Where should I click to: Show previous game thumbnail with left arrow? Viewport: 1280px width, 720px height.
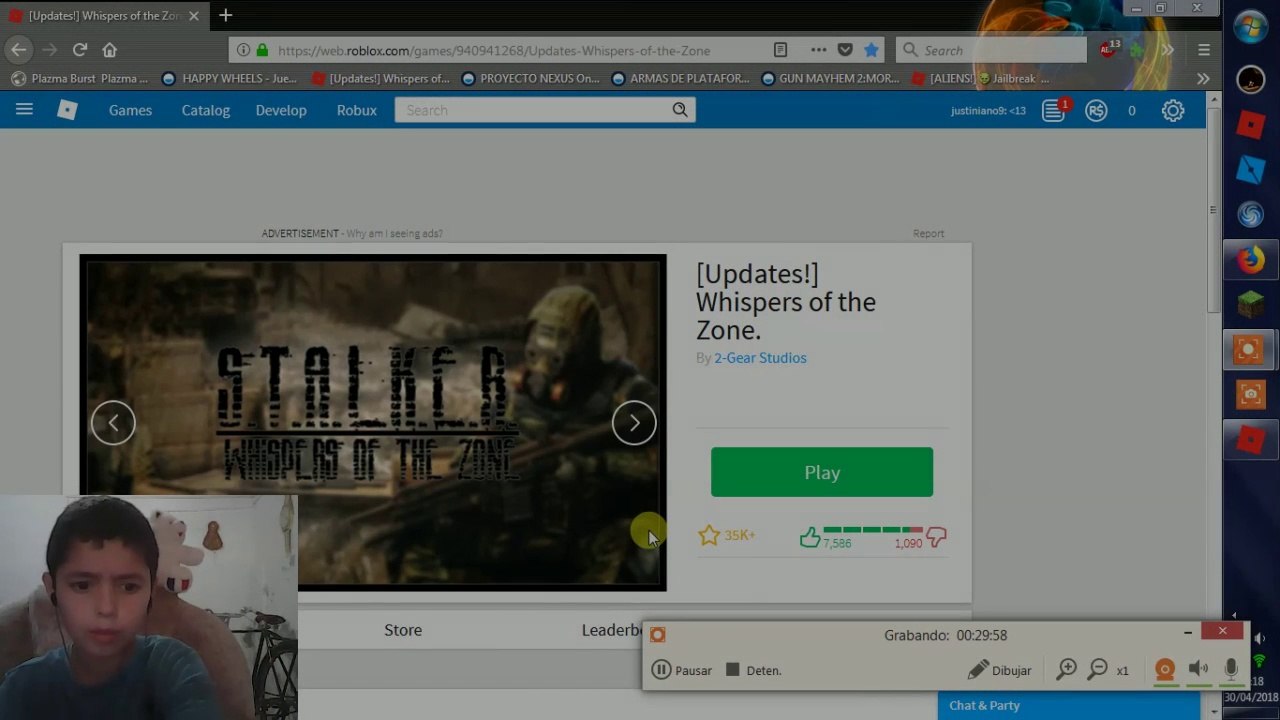[113, 423]
